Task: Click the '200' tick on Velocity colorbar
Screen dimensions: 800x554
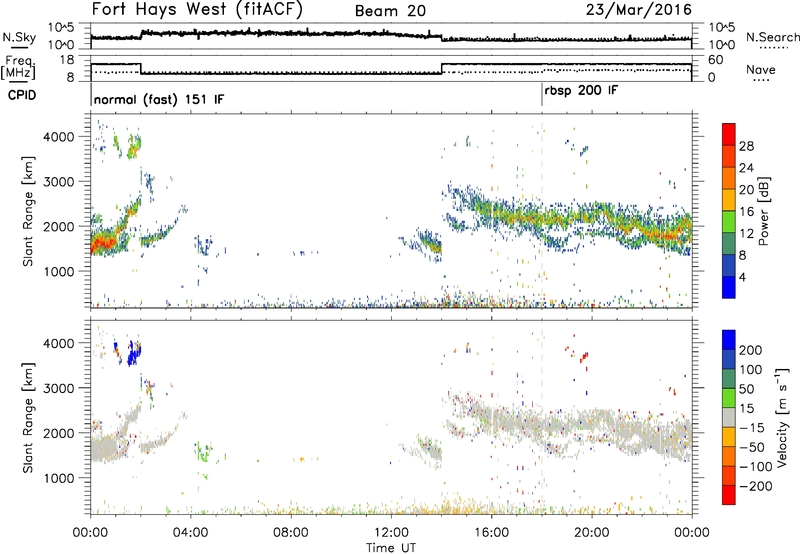Action: point(751,350)
